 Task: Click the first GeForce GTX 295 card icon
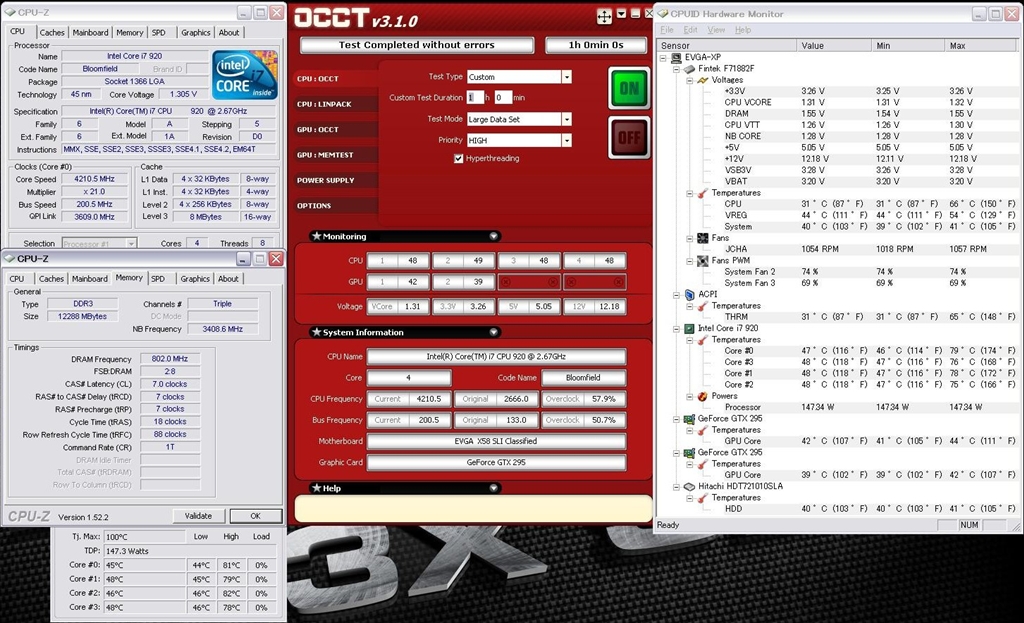coord(689,419)
